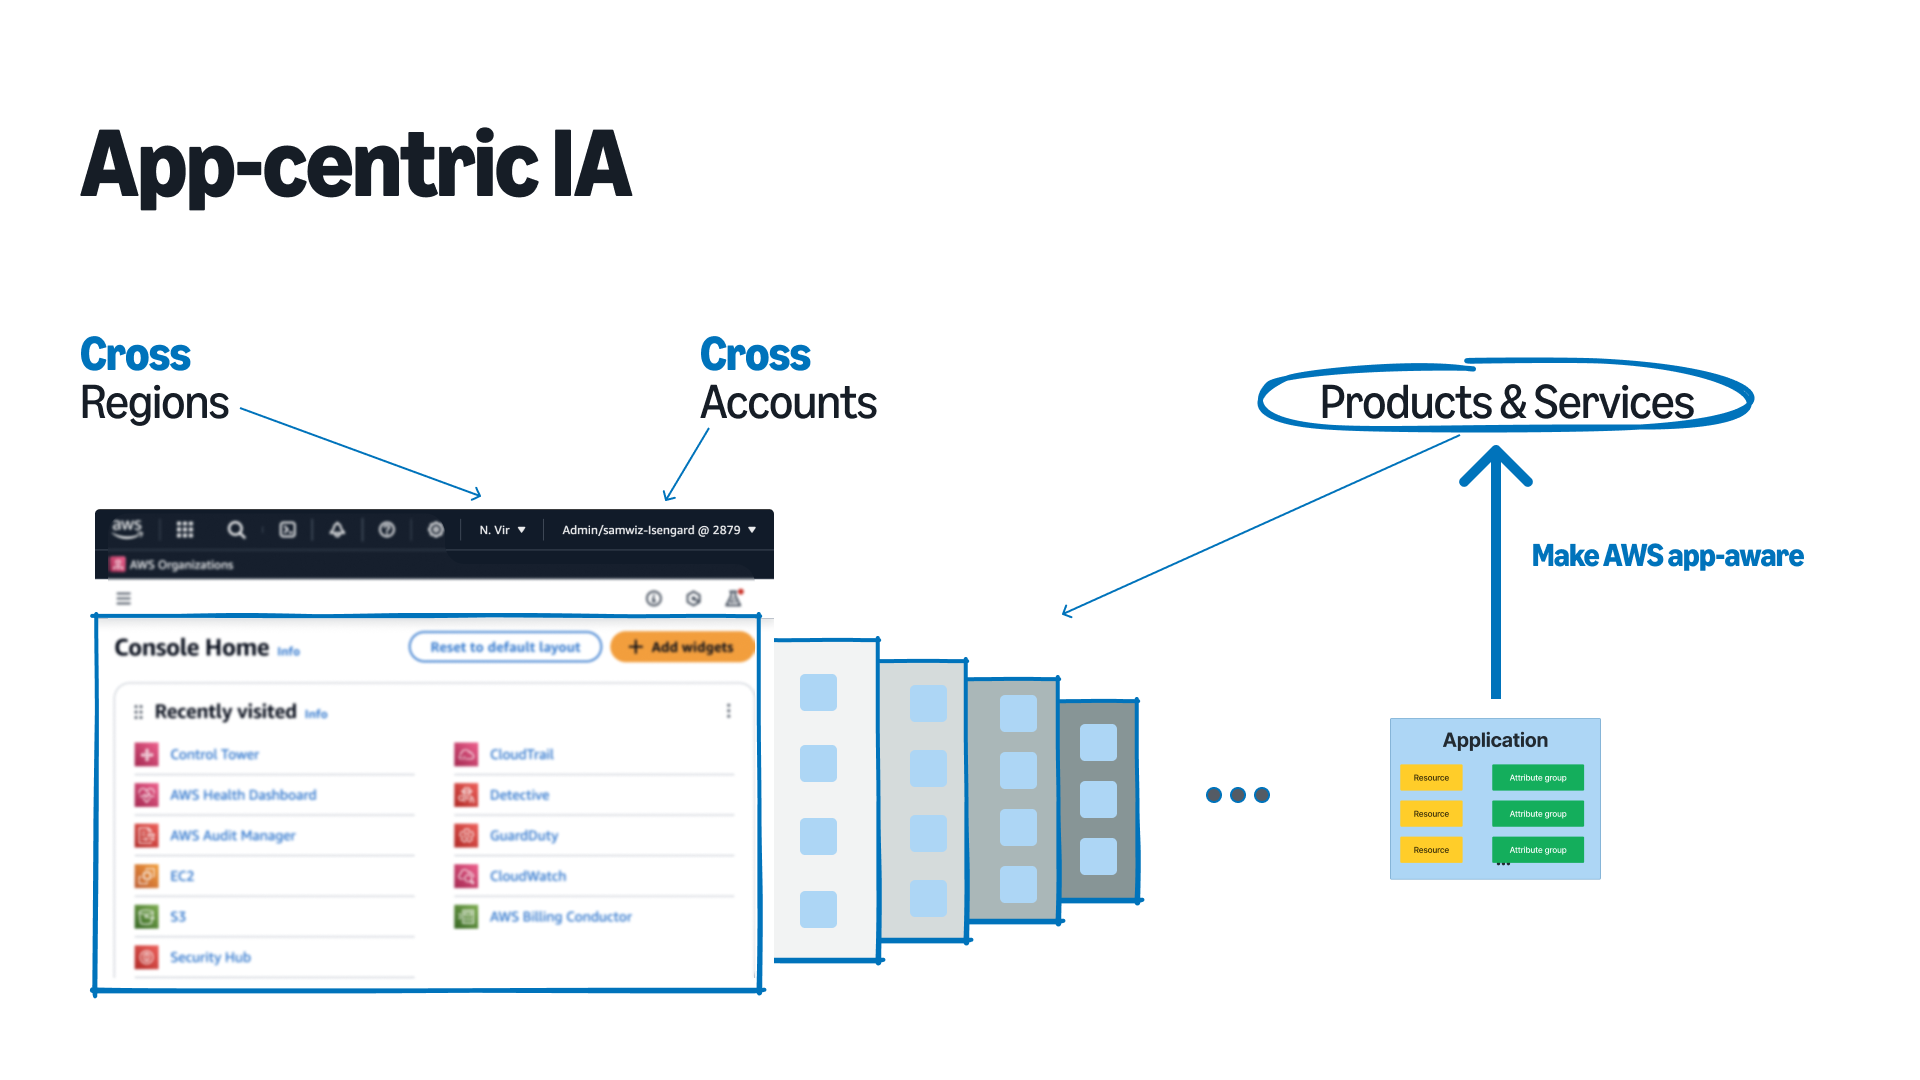Click the AWS Health Dashboard service icon
1920x1080 pixels.
coord(147,795)
